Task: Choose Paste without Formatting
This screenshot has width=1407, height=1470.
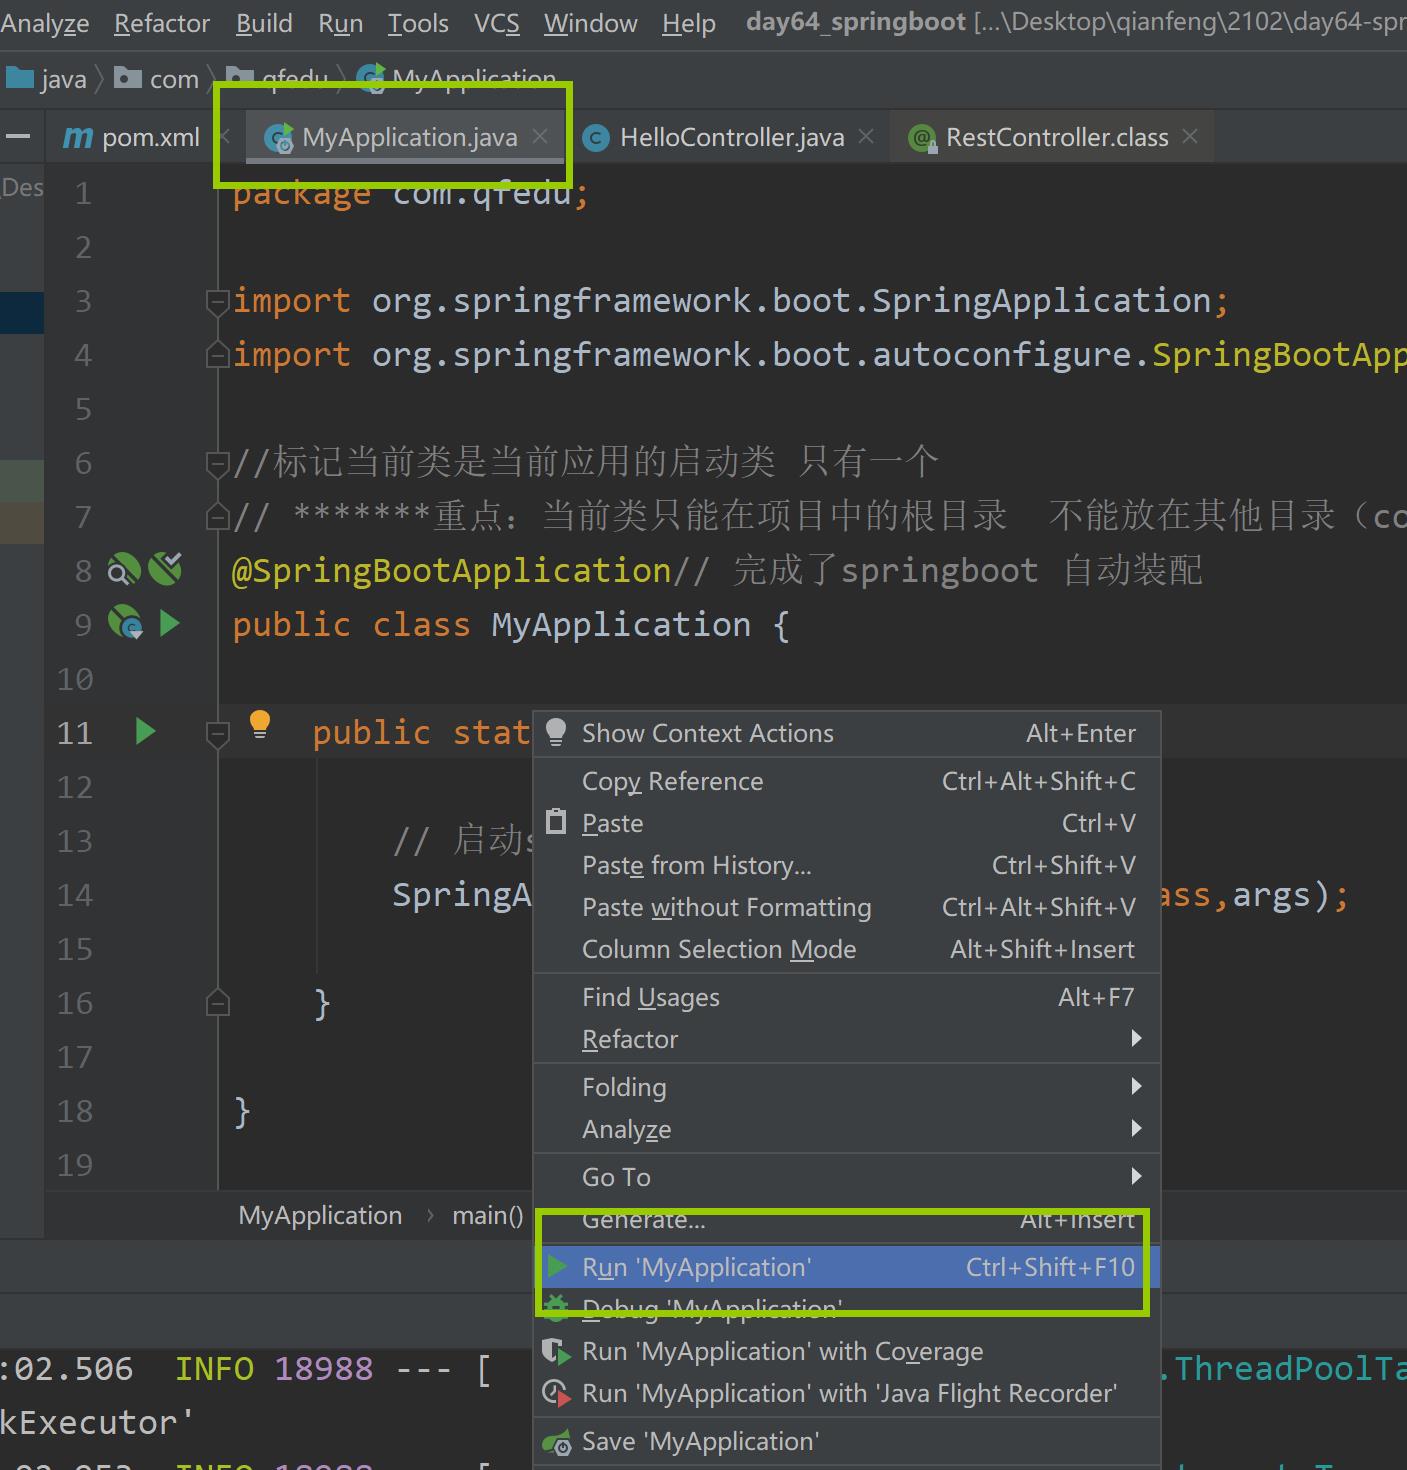Action: (847, 907)
